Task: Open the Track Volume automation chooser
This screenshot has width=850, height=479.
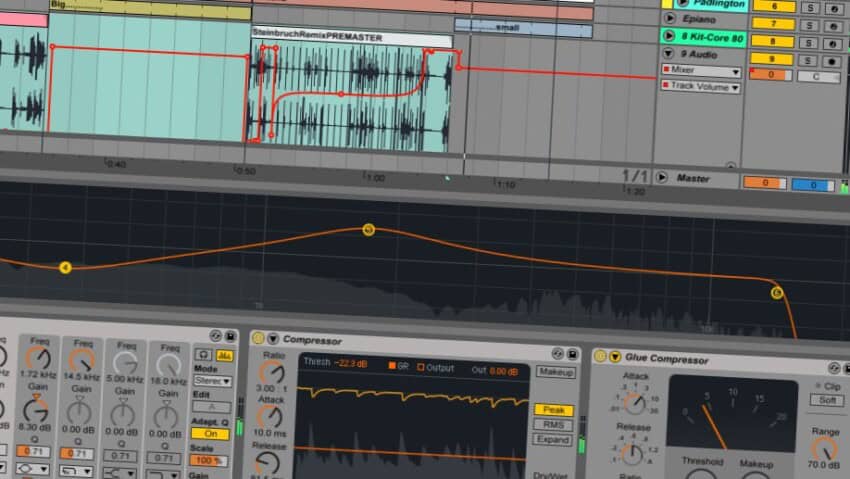Action: tap(700, 86)
